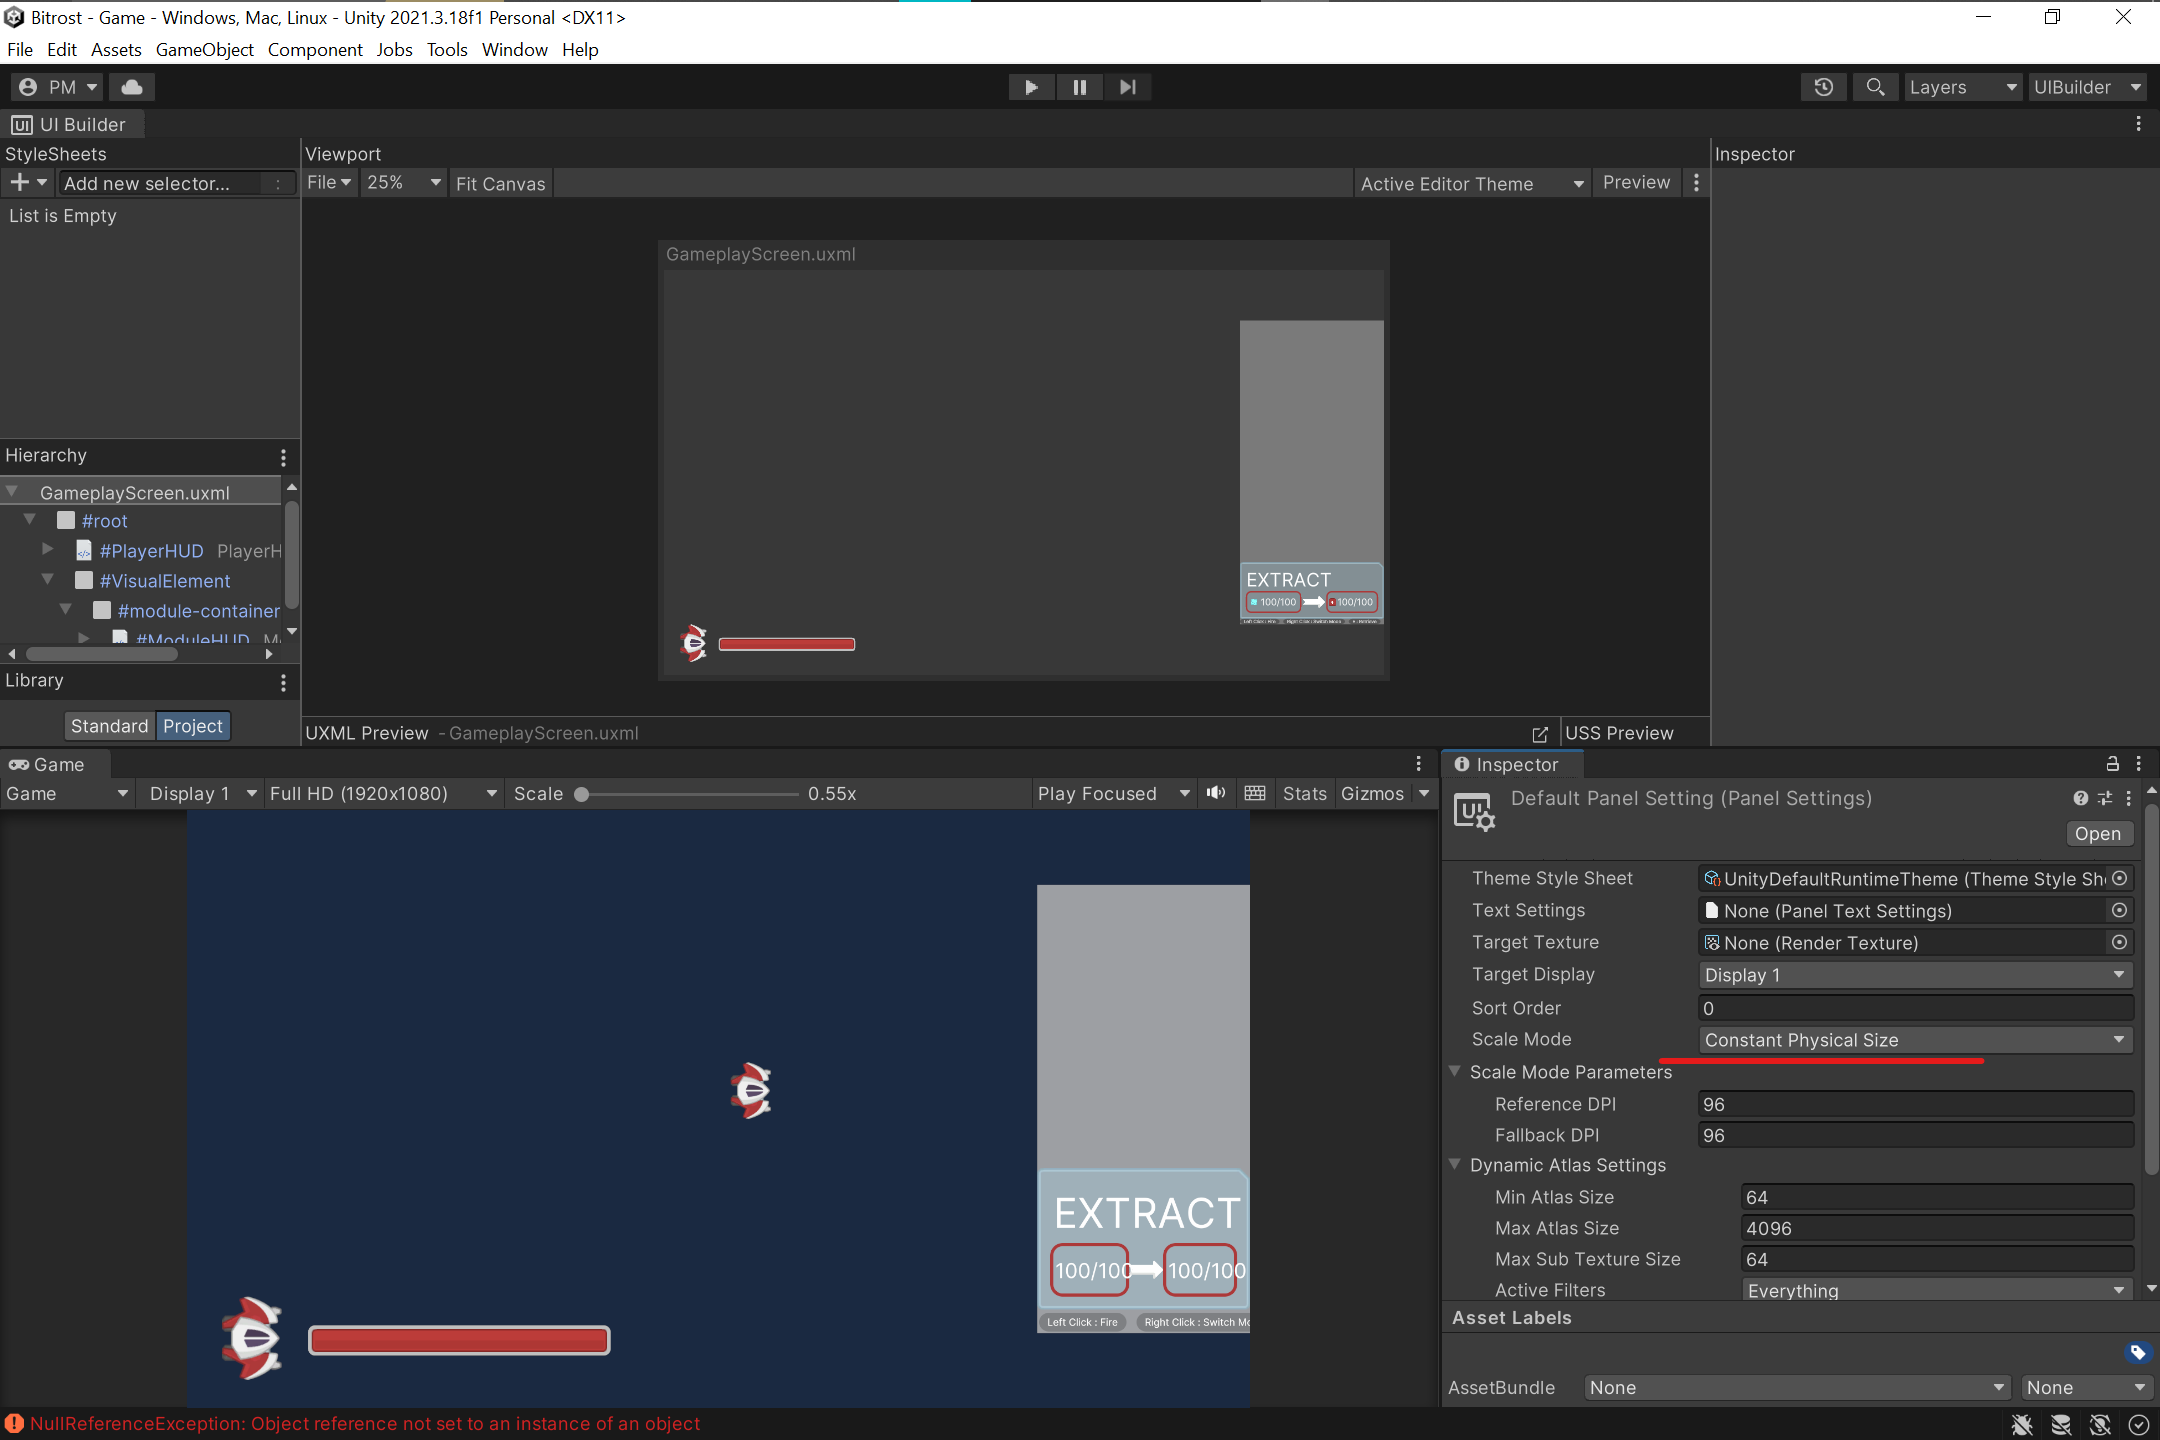Click the disabled debugger bug icon in status bar
Viewport: 2160px width, 1440px height.
click(2022, 1424)
